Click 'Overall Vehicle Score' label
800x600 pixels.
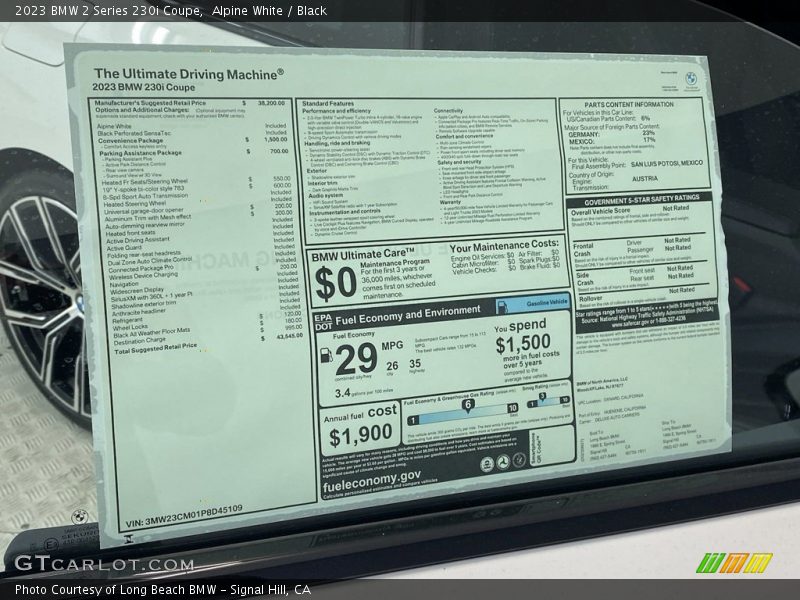601,211
